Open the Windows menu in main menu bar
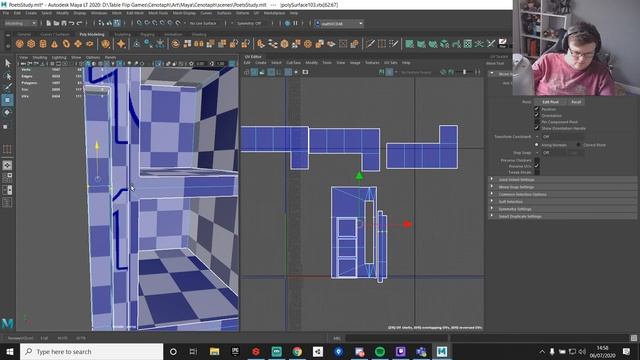The image size is (640, 360). pos(99,13)
